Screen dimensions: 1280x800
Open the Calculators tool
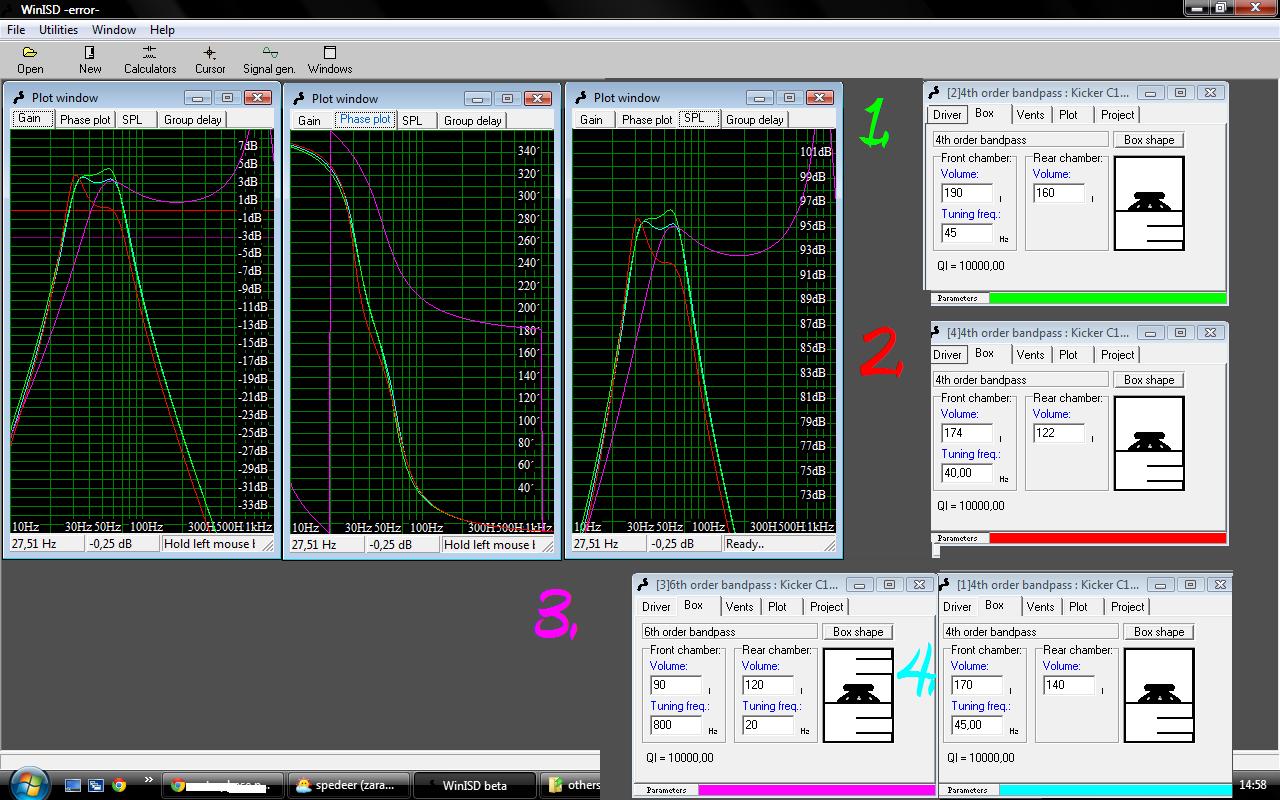[150, 59]
